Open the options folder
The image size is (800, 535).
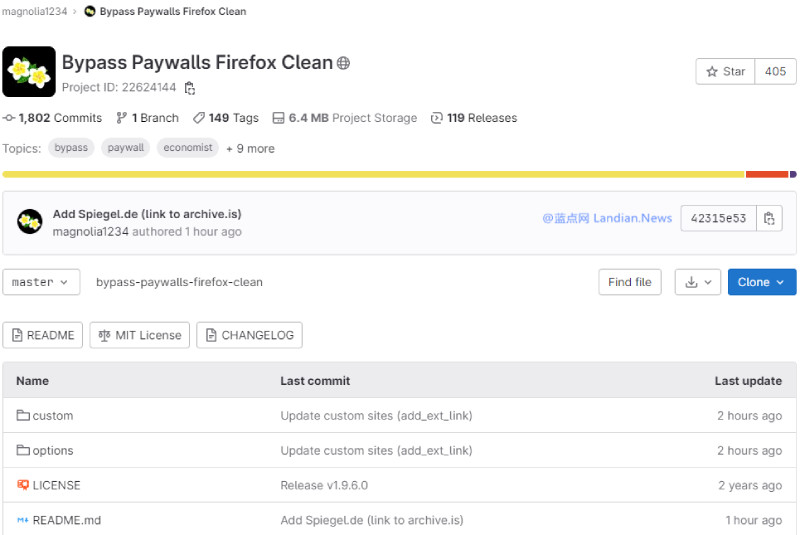(x=53, y=450)
